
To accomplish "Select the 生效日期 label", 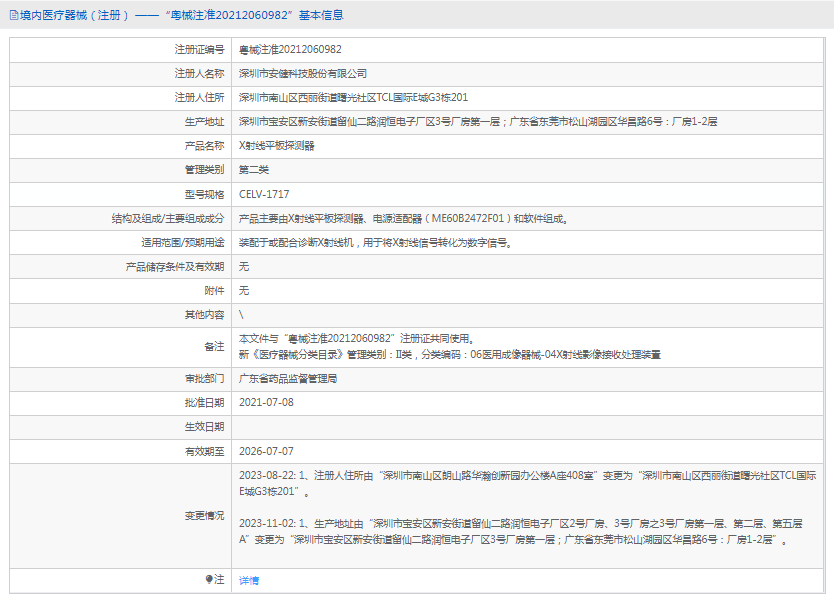I will pyautogui.click(x=204, y=427).
